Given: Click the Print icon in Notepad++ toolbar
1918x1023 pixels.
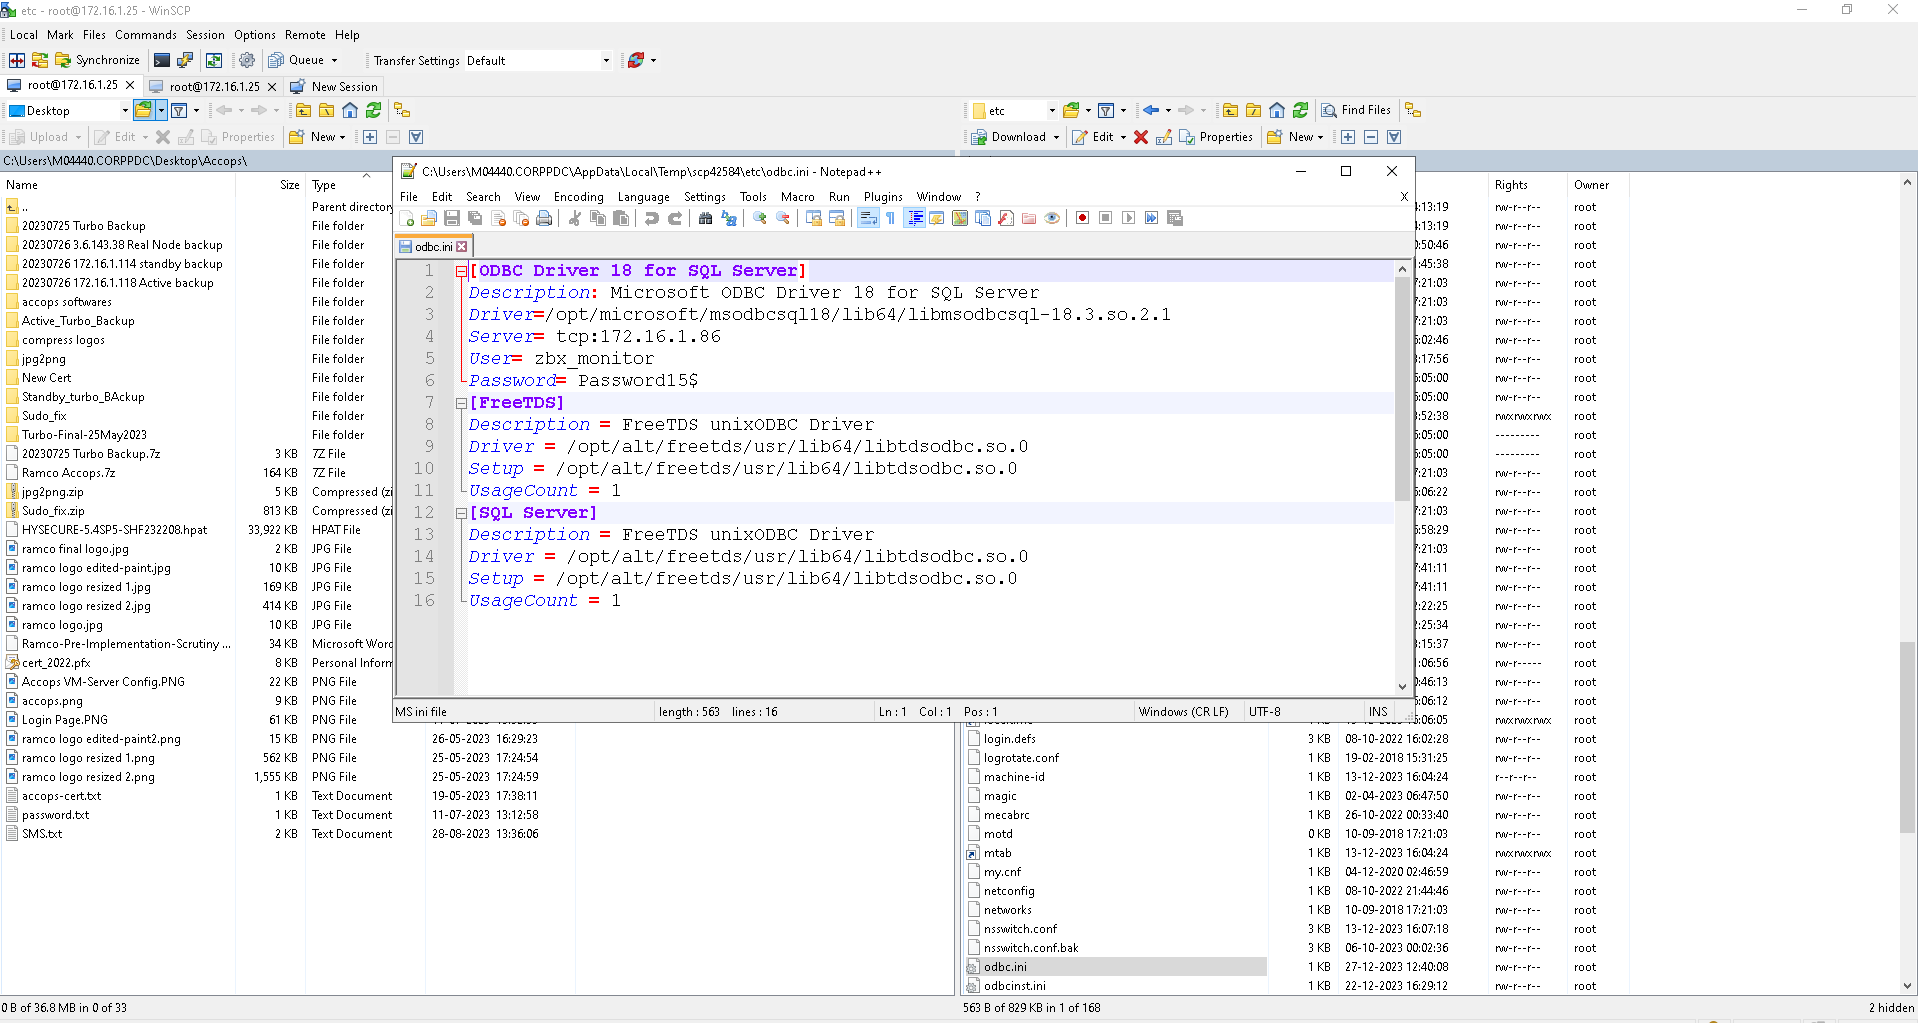Looking at the screenshot, I should (x=544, y=218).
